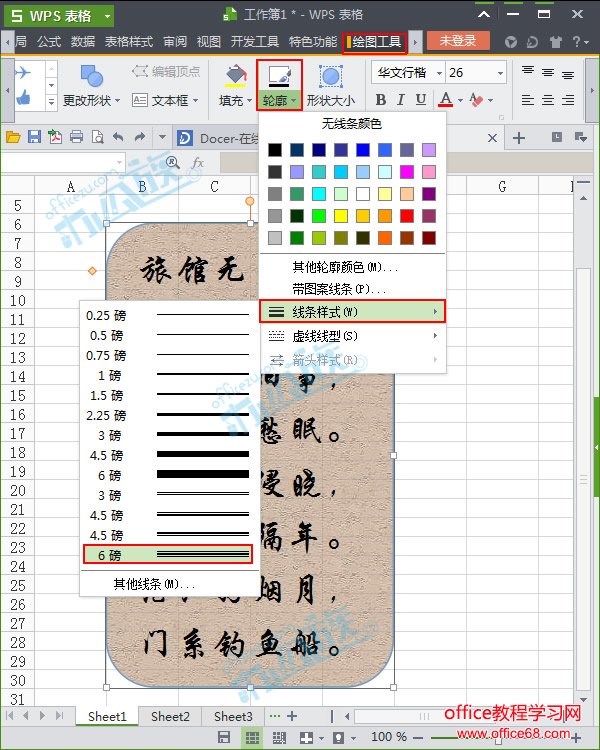Click the cell name box field
The image size is (600, 750).
(62, 163)
